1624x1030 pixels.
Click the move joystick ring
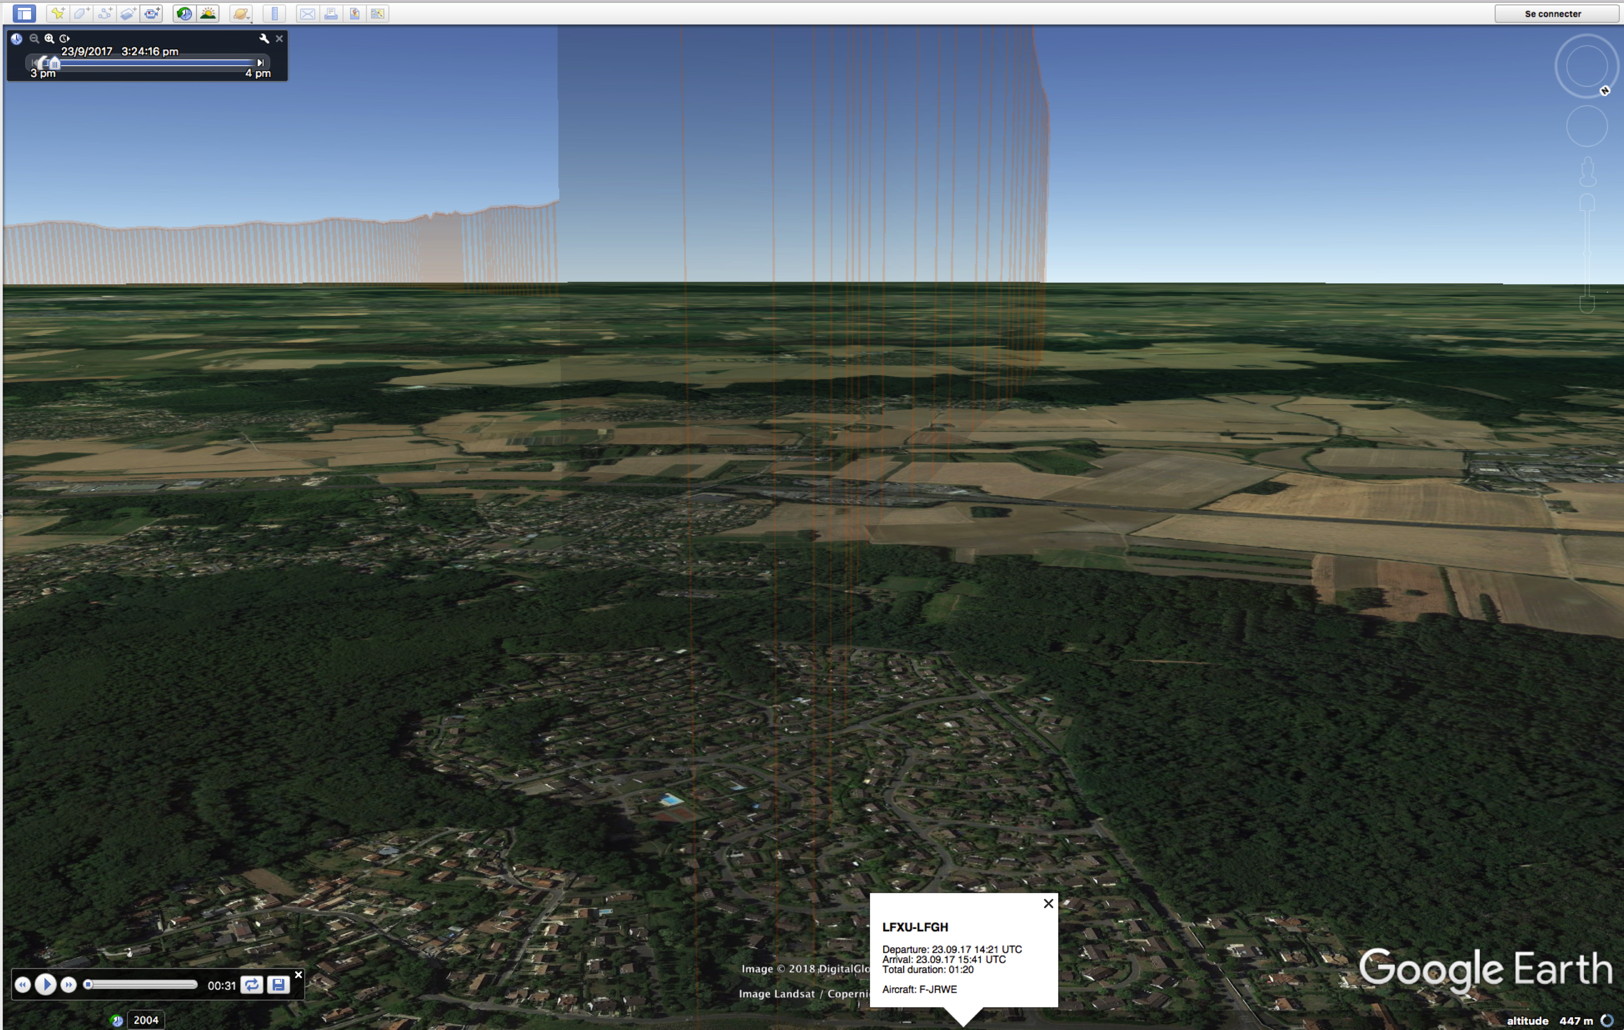click(x=1587, y=127)
